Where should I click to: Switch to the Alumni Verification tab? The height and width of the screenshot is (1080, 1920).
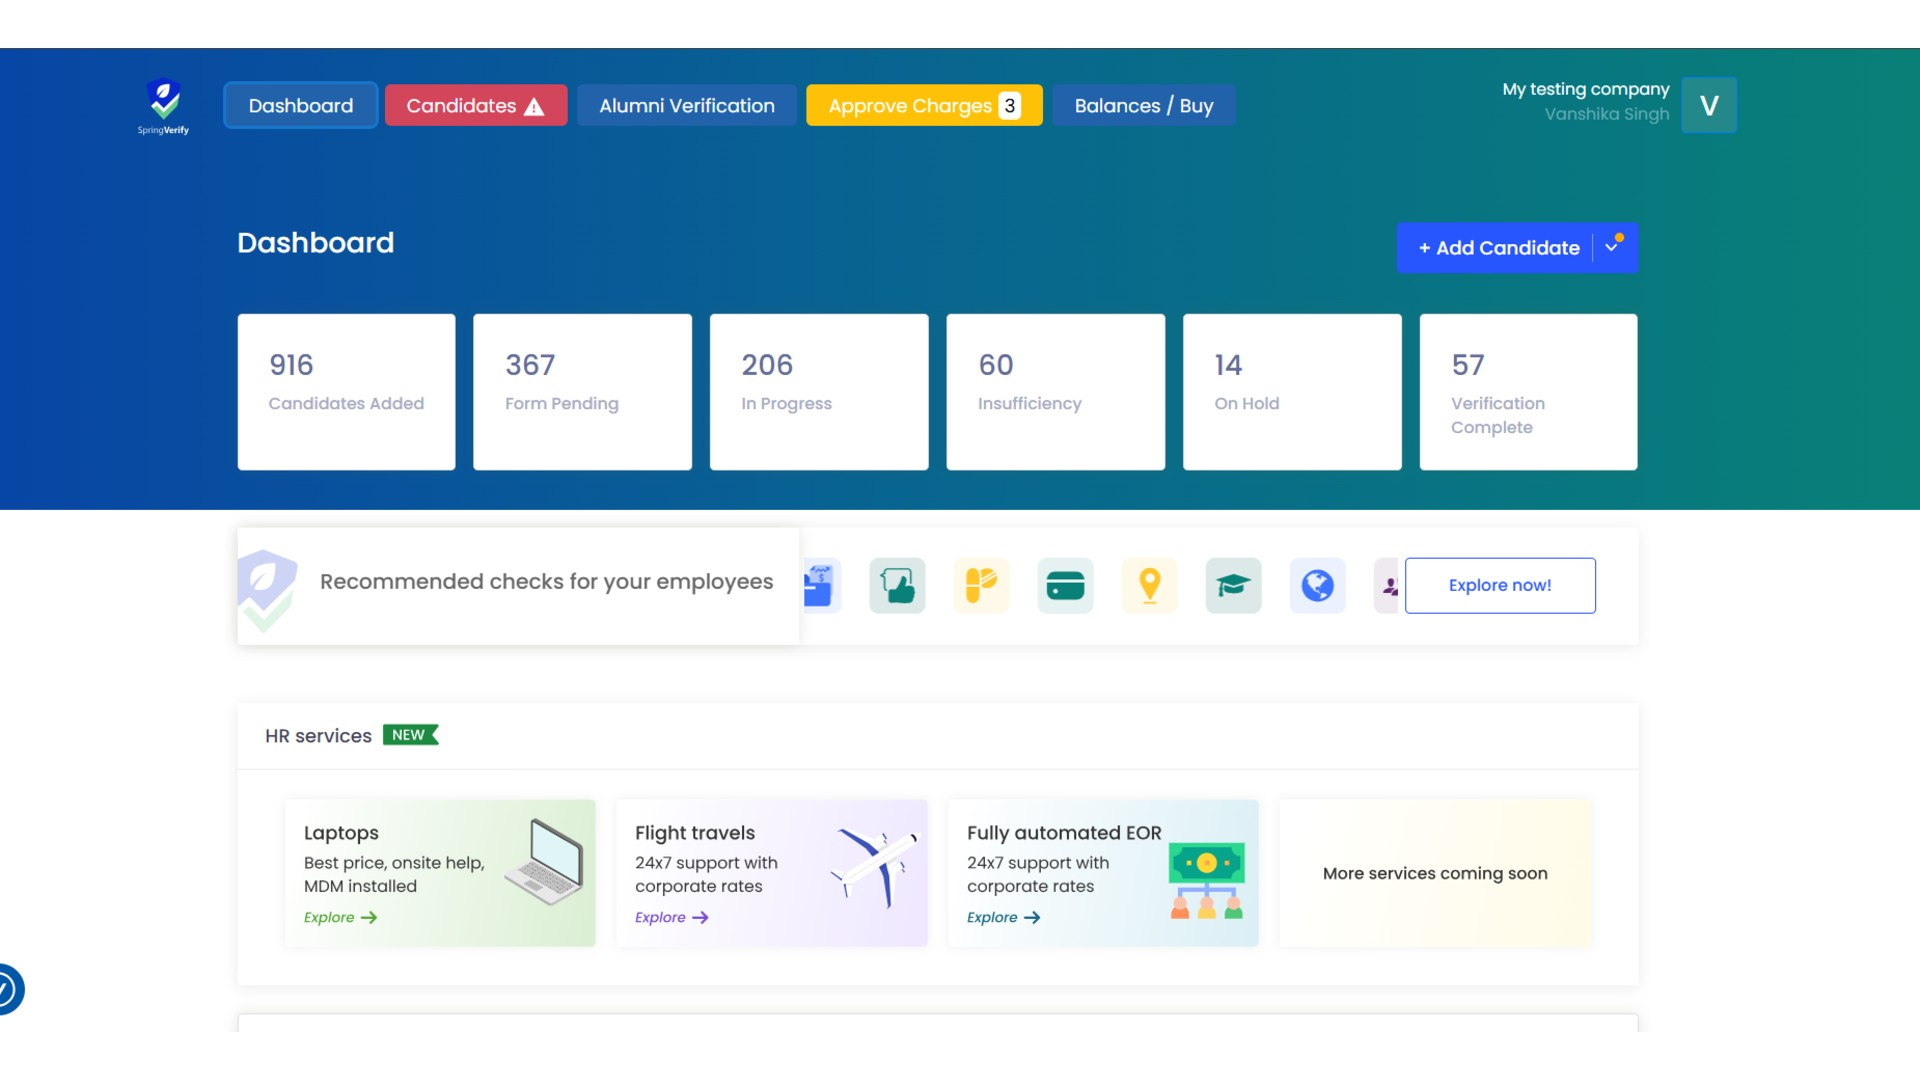click(687, 105)
